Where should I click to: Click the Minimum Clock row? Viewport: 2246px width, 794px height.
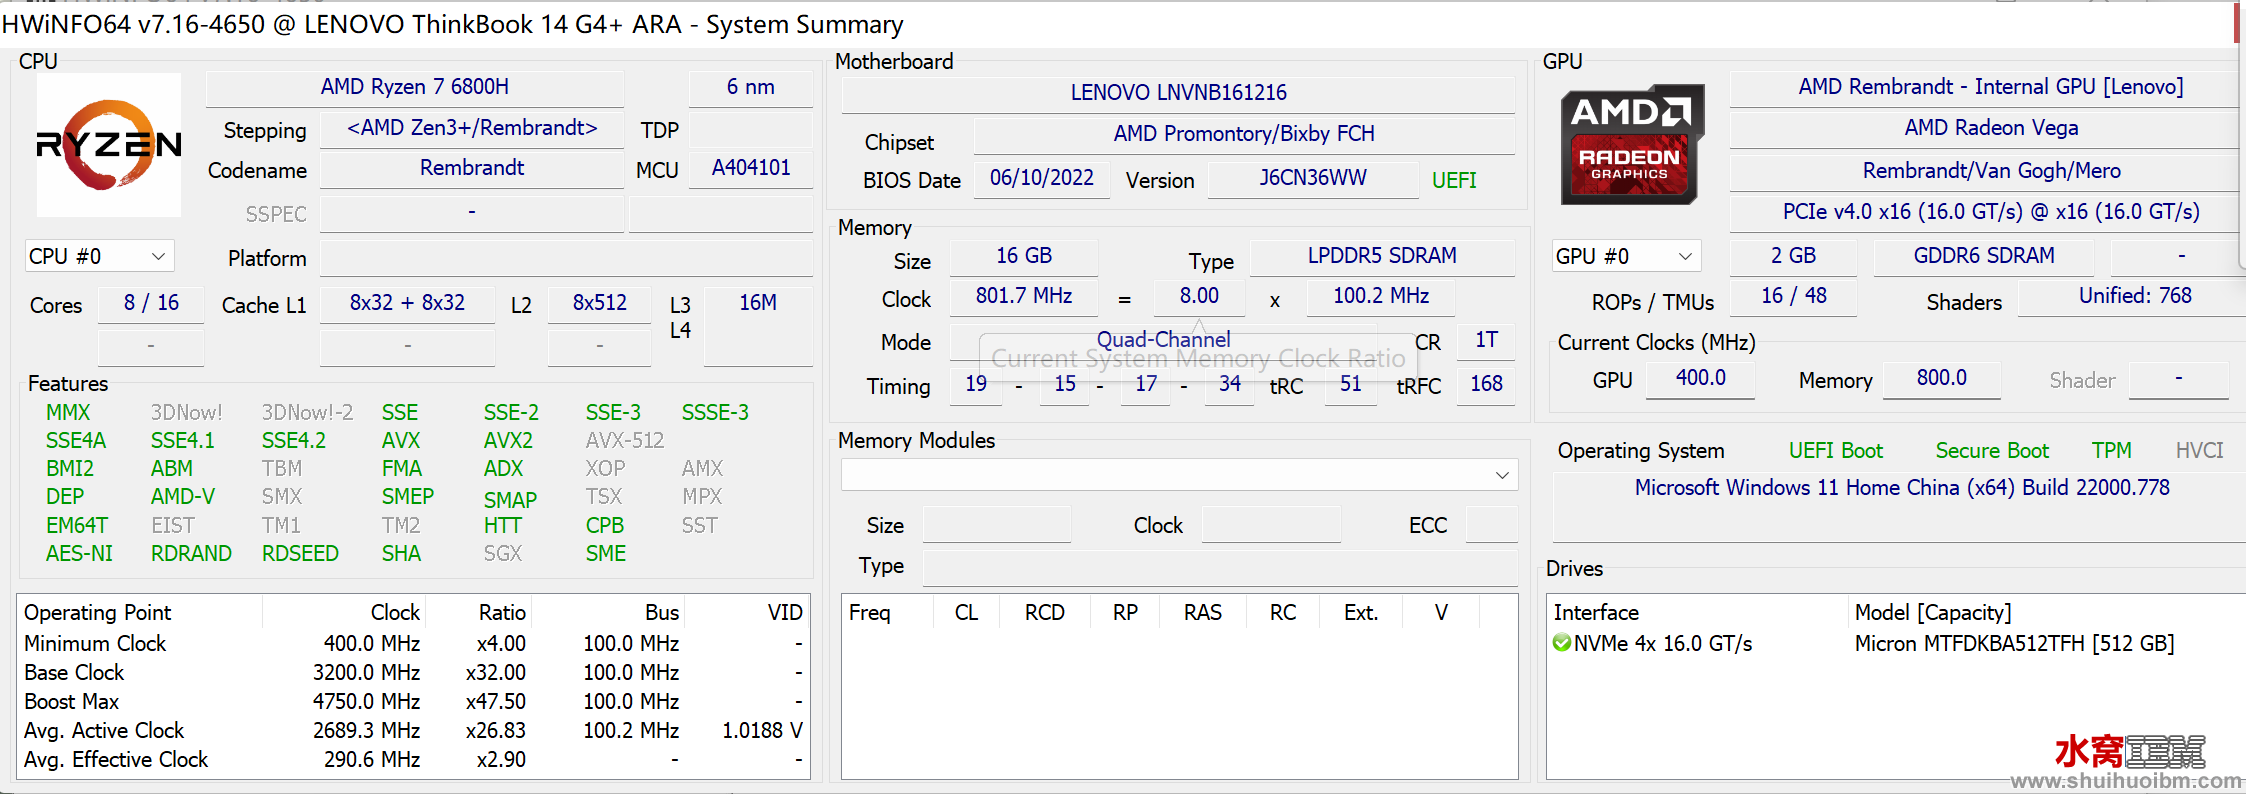click(414, 644)
